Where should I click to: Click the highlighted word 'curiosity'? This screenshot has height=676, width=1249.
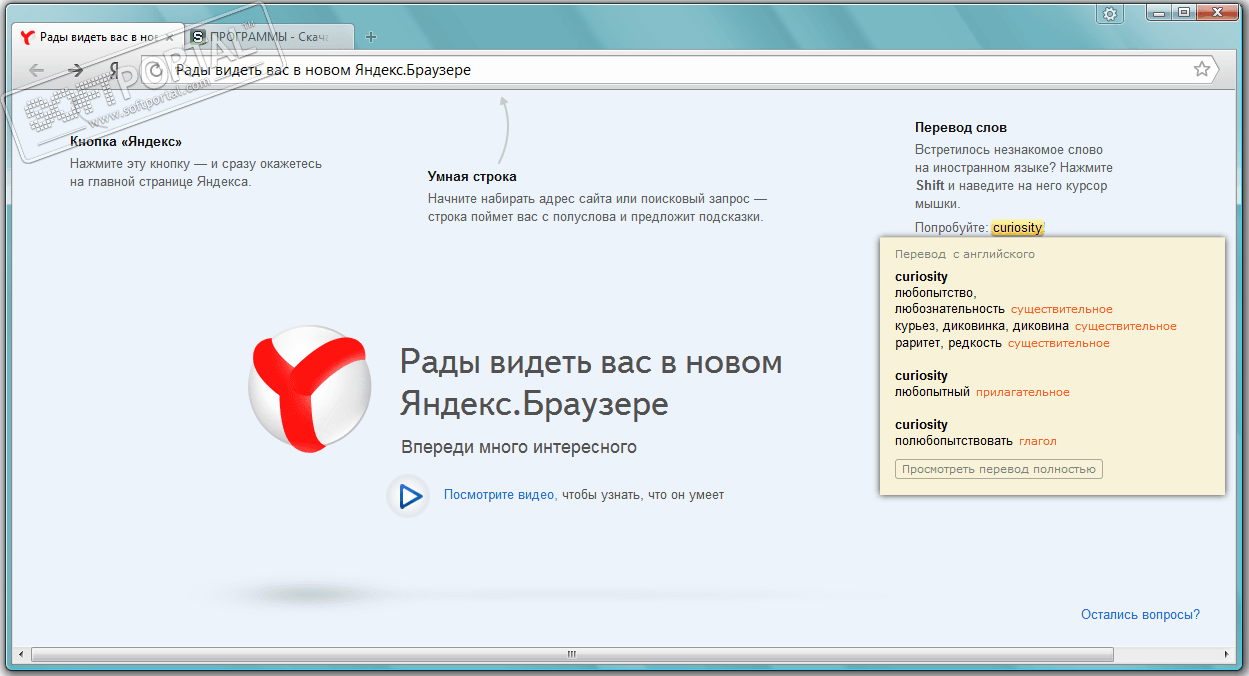point(1018,228)
